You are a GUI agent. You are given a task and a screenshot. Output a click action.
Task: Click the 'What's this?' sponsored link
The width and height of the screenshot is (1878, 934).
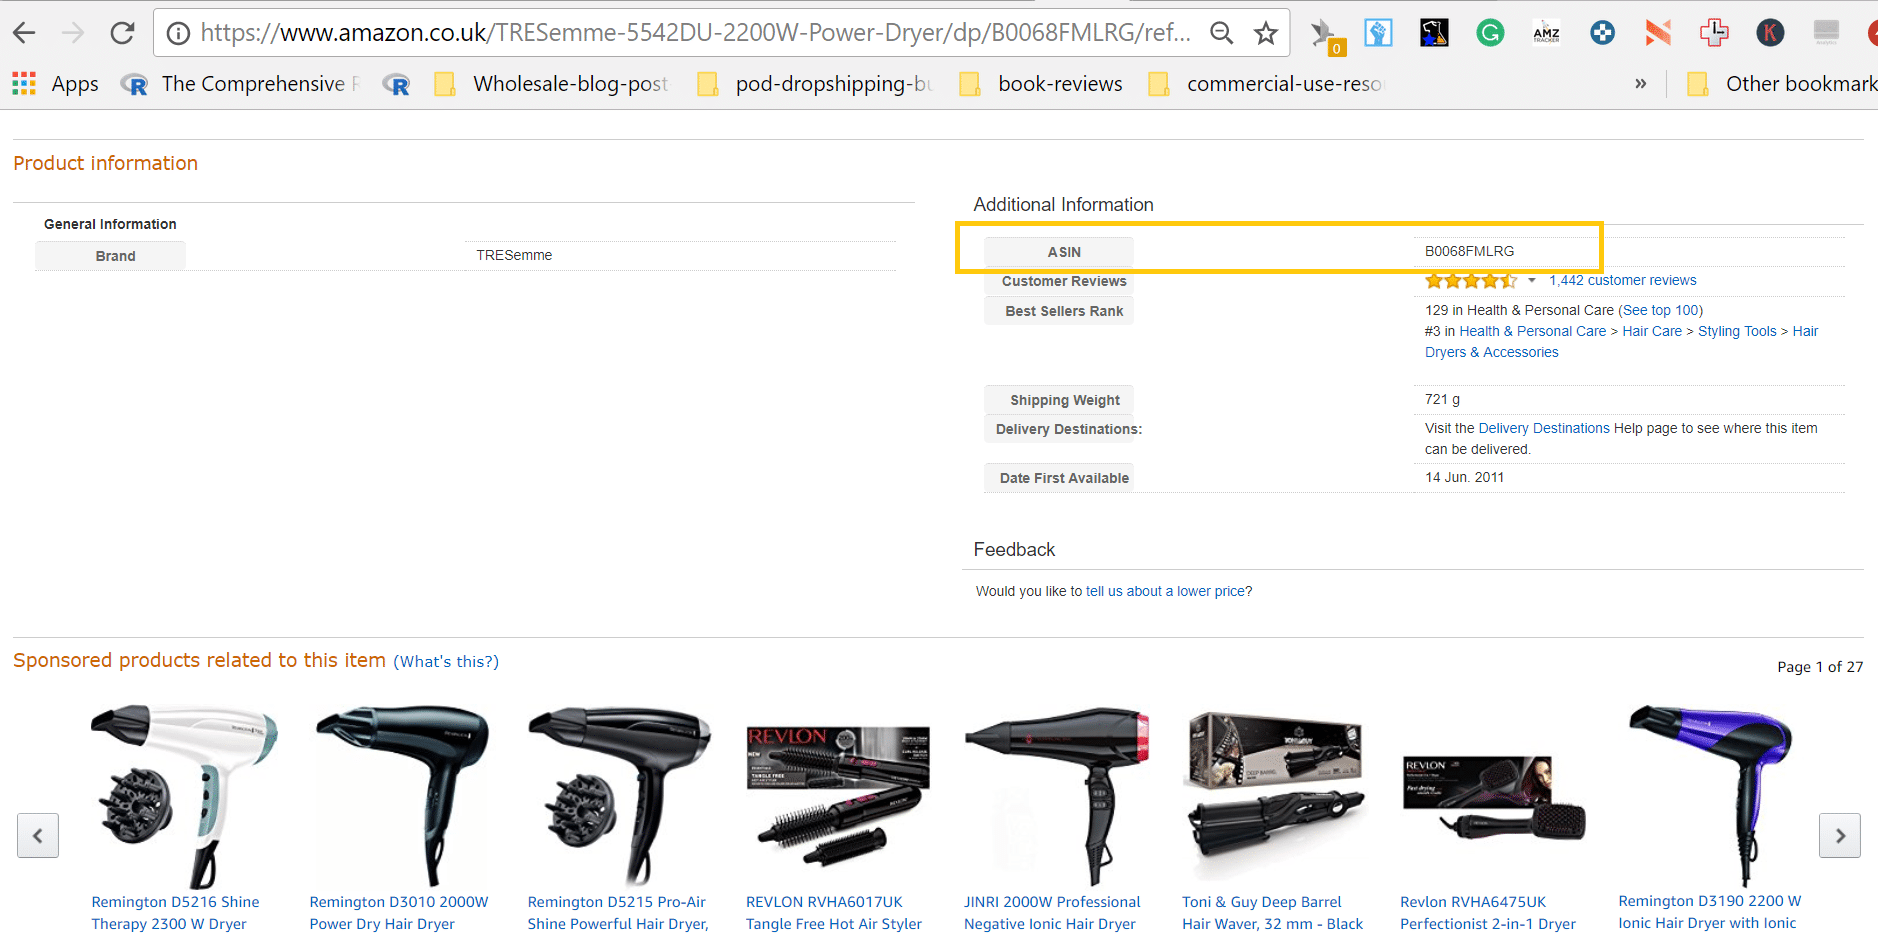tap(446, 662)
